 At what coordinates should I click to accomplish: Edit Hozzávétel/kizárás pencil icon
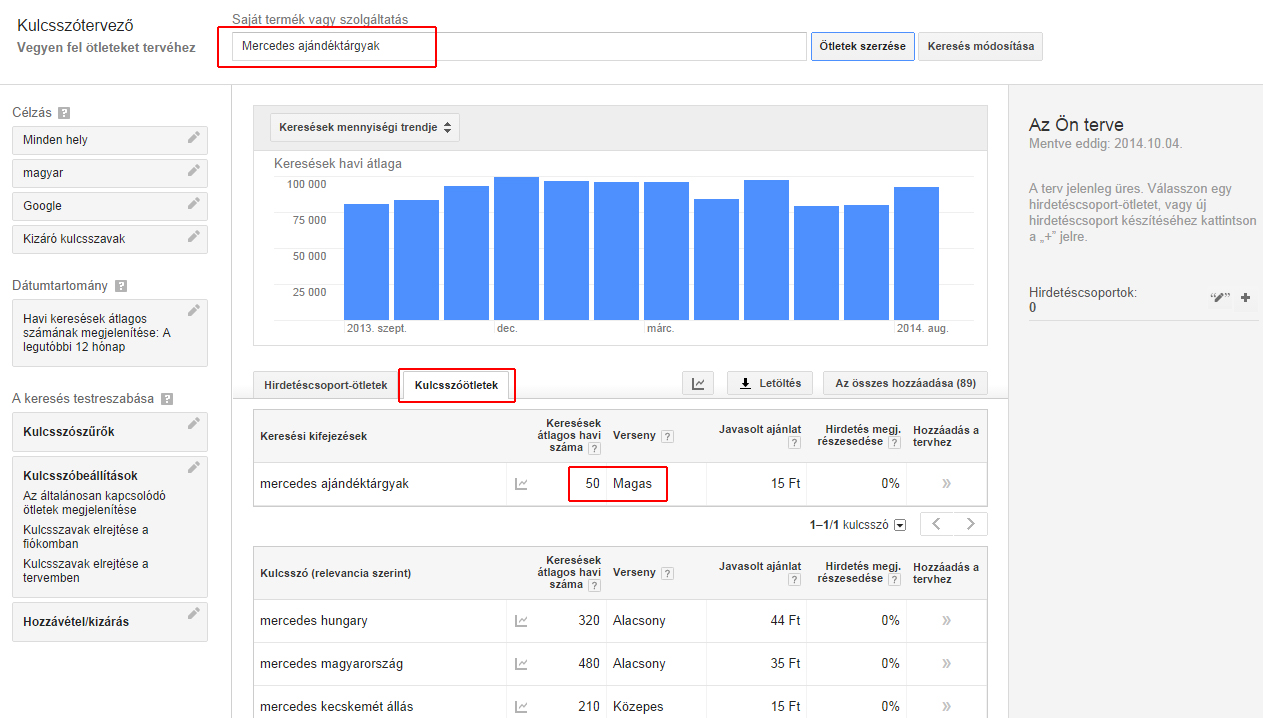coord(194,614)
